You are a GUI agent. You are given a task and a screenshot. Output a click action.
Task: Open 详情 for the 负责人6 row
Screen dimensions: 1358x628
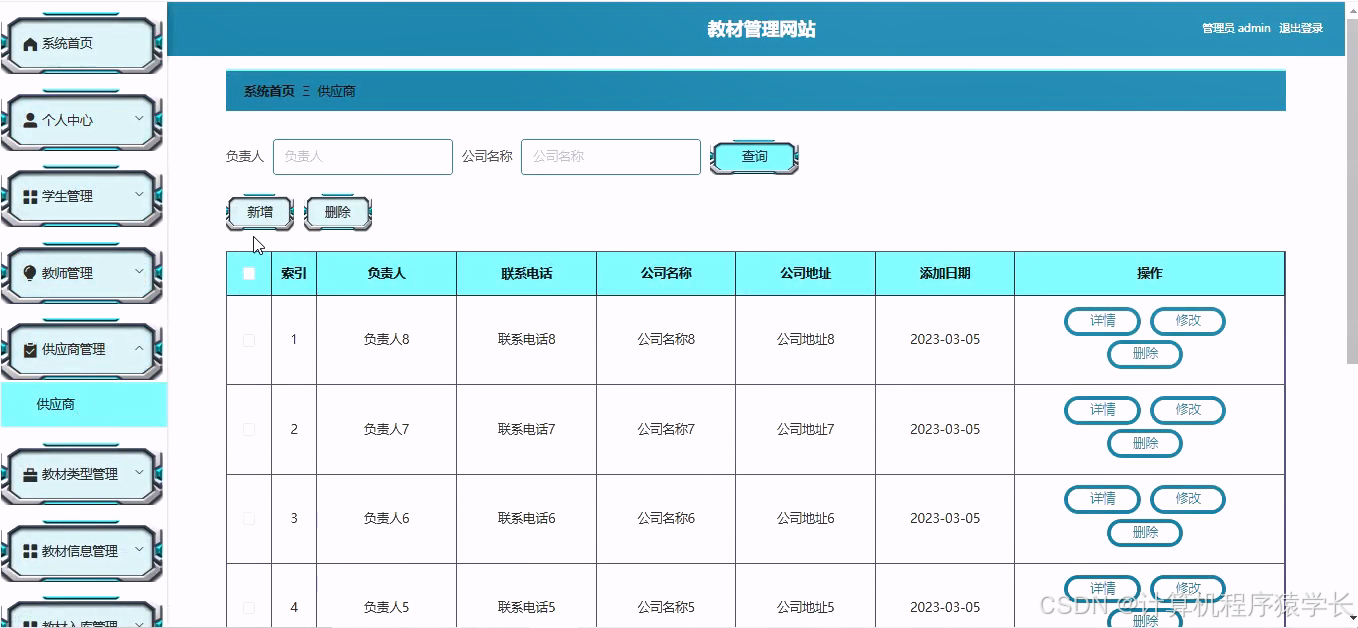coord(1102,499)
